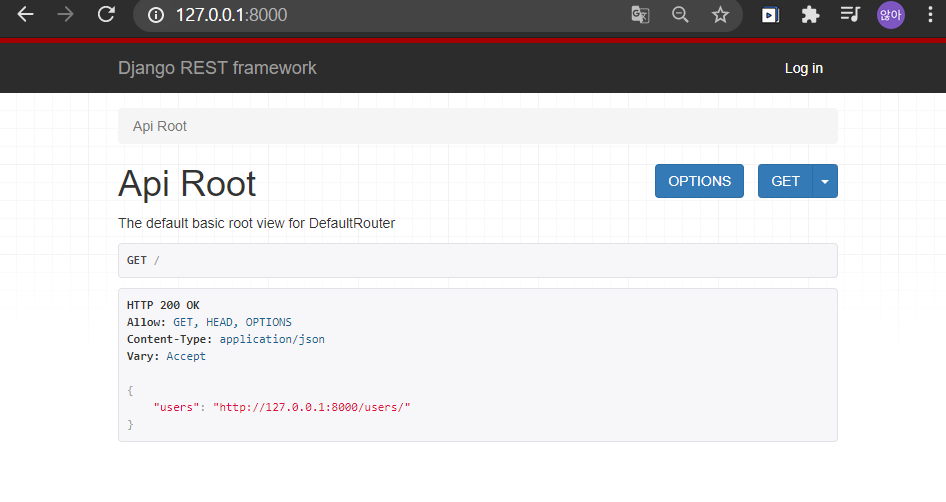Reload the current page
This screenshot has height=502, width=946.
click(x=106, y=14)
